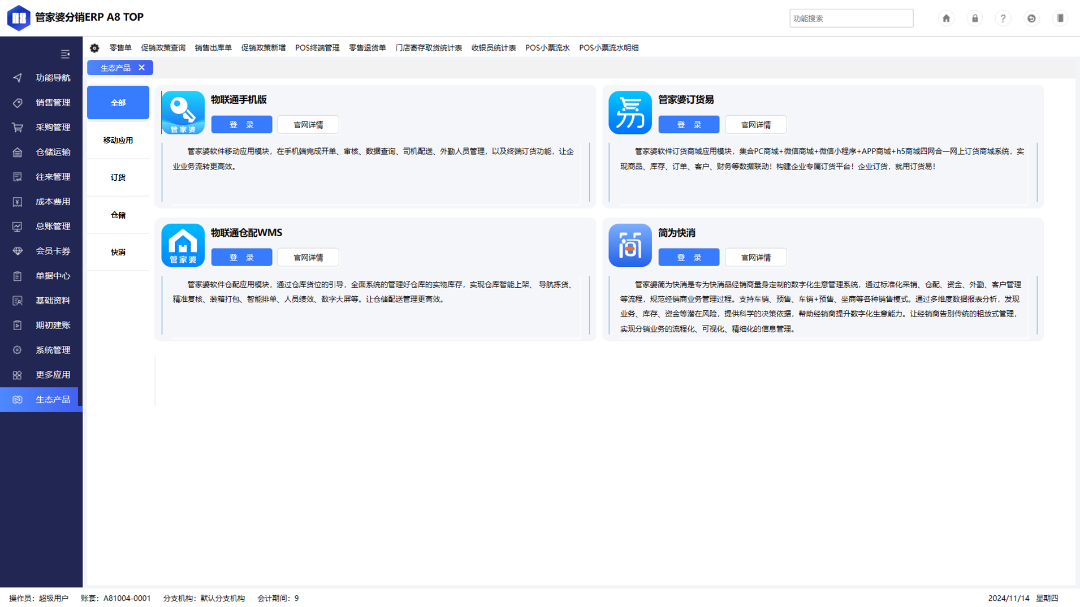
Task: Click the 简为快消 app icon
Action: click(630, 245)
